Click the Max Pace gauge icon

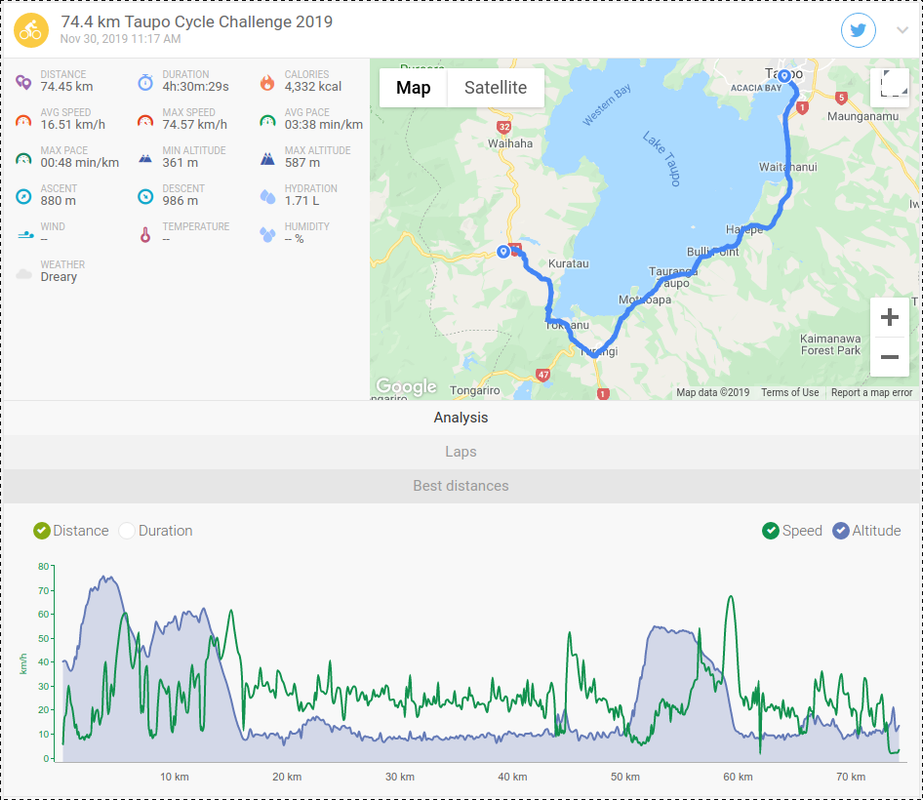24,158
